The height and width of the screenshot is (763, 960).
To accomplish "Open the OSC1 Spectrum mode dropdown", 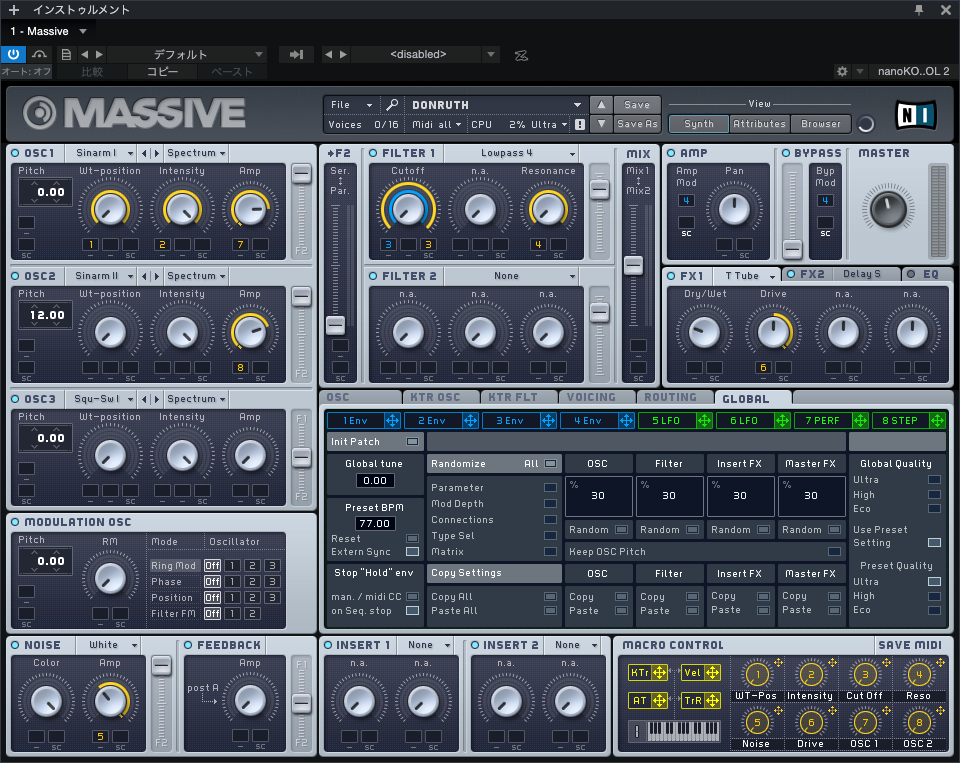I will click(x=196, y=153).
